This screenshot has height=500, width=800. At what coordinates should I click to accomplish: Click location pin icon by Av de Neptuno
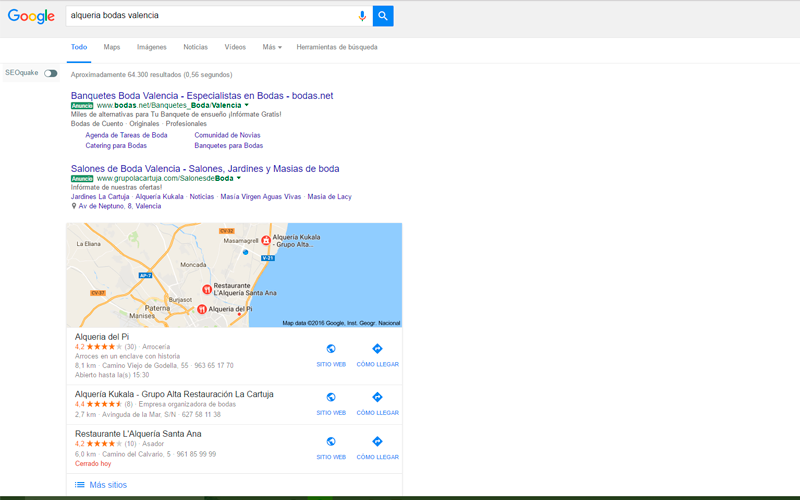(73, 206)
